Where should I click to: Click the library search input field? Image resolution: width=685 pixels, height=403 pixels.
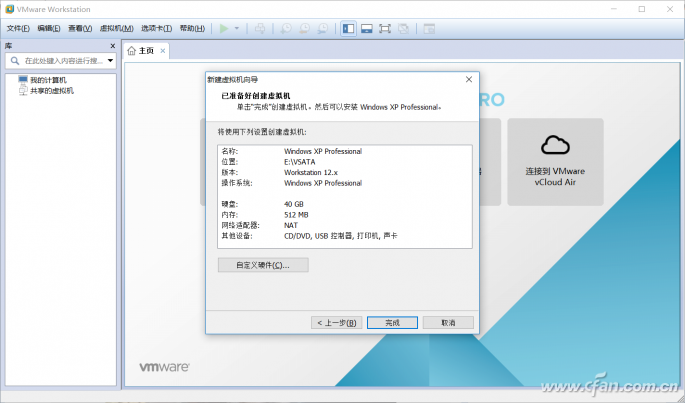[x=61, y=61]
